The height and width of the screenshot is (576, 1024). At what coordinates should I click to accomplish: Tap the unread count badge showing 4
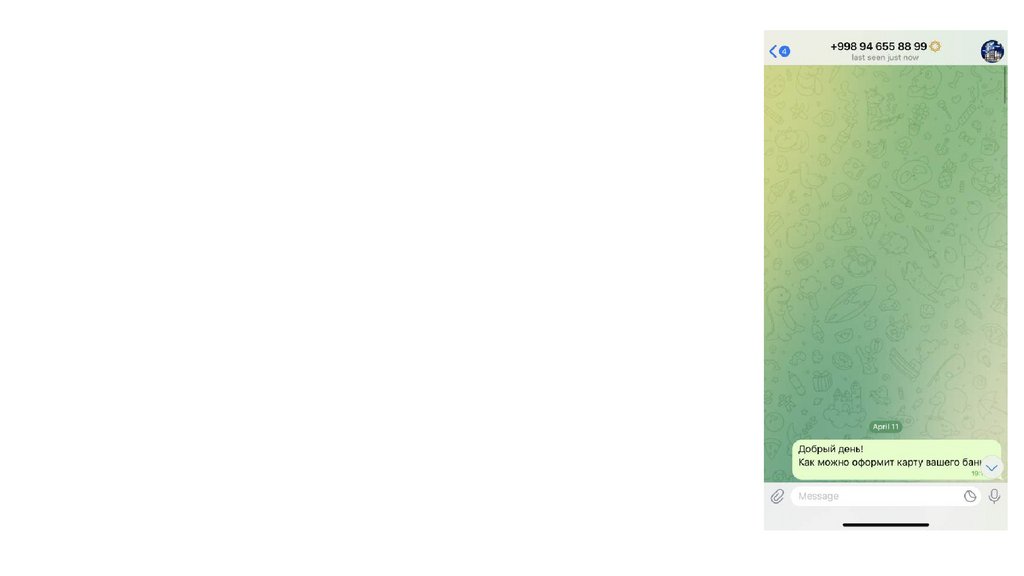tap(784, 52)
